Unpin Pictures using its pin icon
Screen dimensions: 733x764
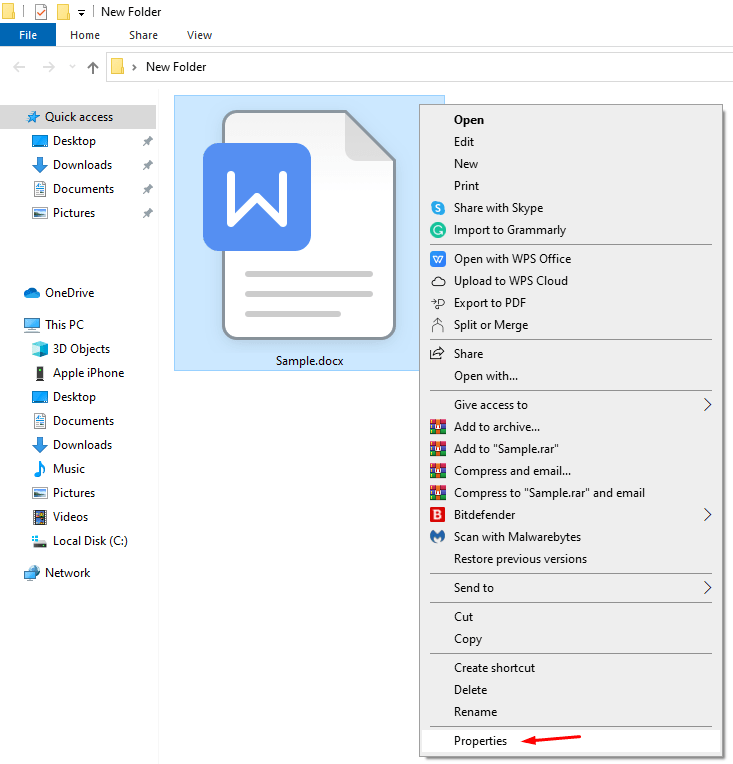click(x=147, y=213)
